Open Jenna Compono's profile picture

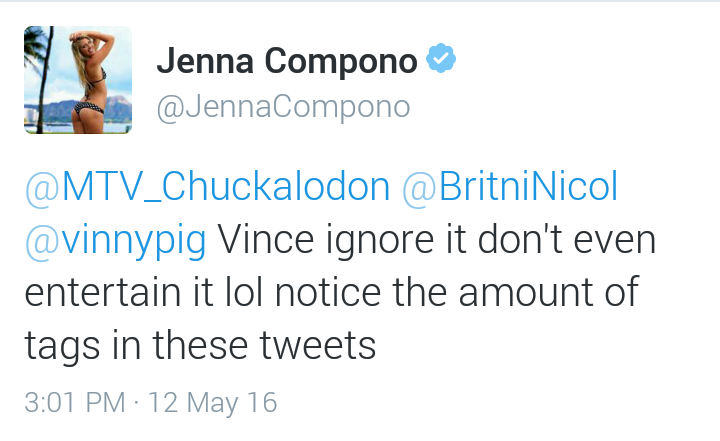pyautogui.click(x=78, y=80)
